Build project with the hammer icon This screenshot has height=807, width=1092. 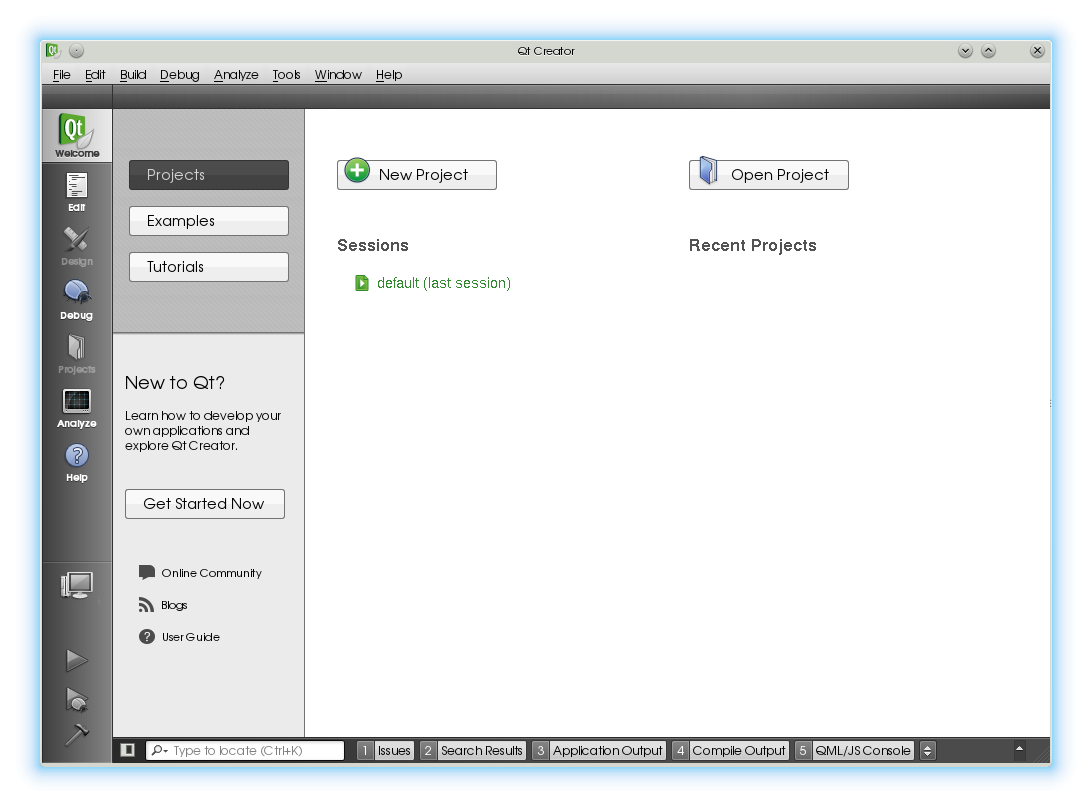click(x=77, y=735)
